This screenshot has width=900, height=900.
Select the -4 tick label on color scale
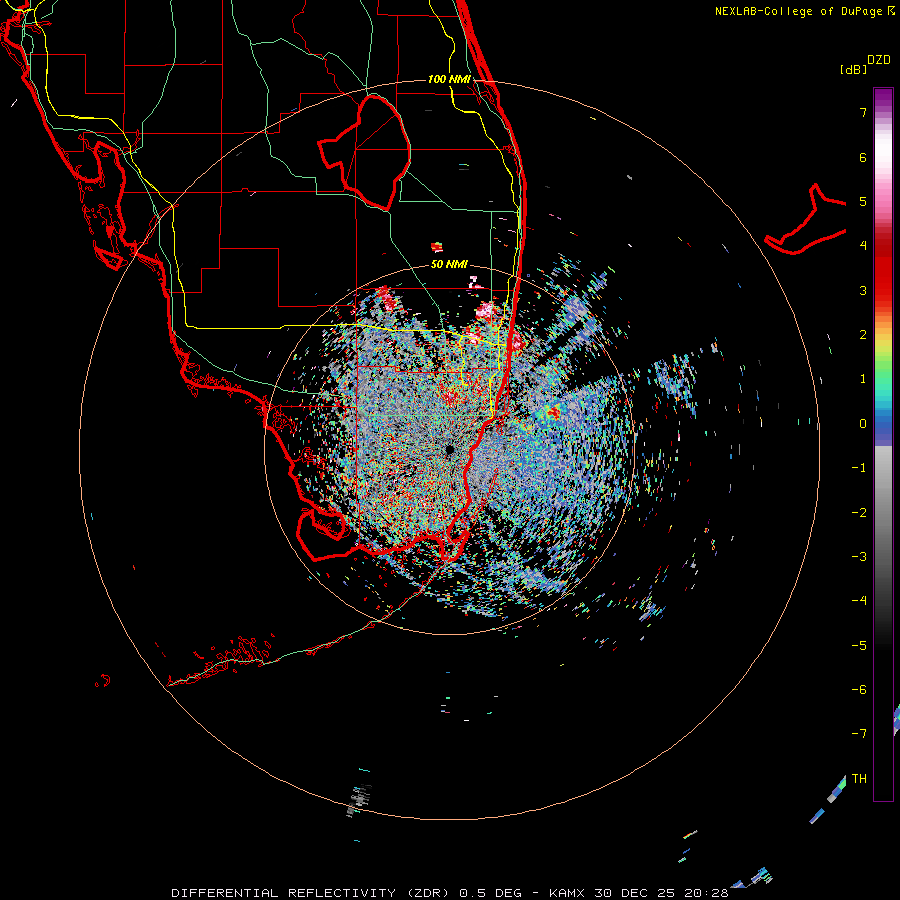tap(859, 601)
